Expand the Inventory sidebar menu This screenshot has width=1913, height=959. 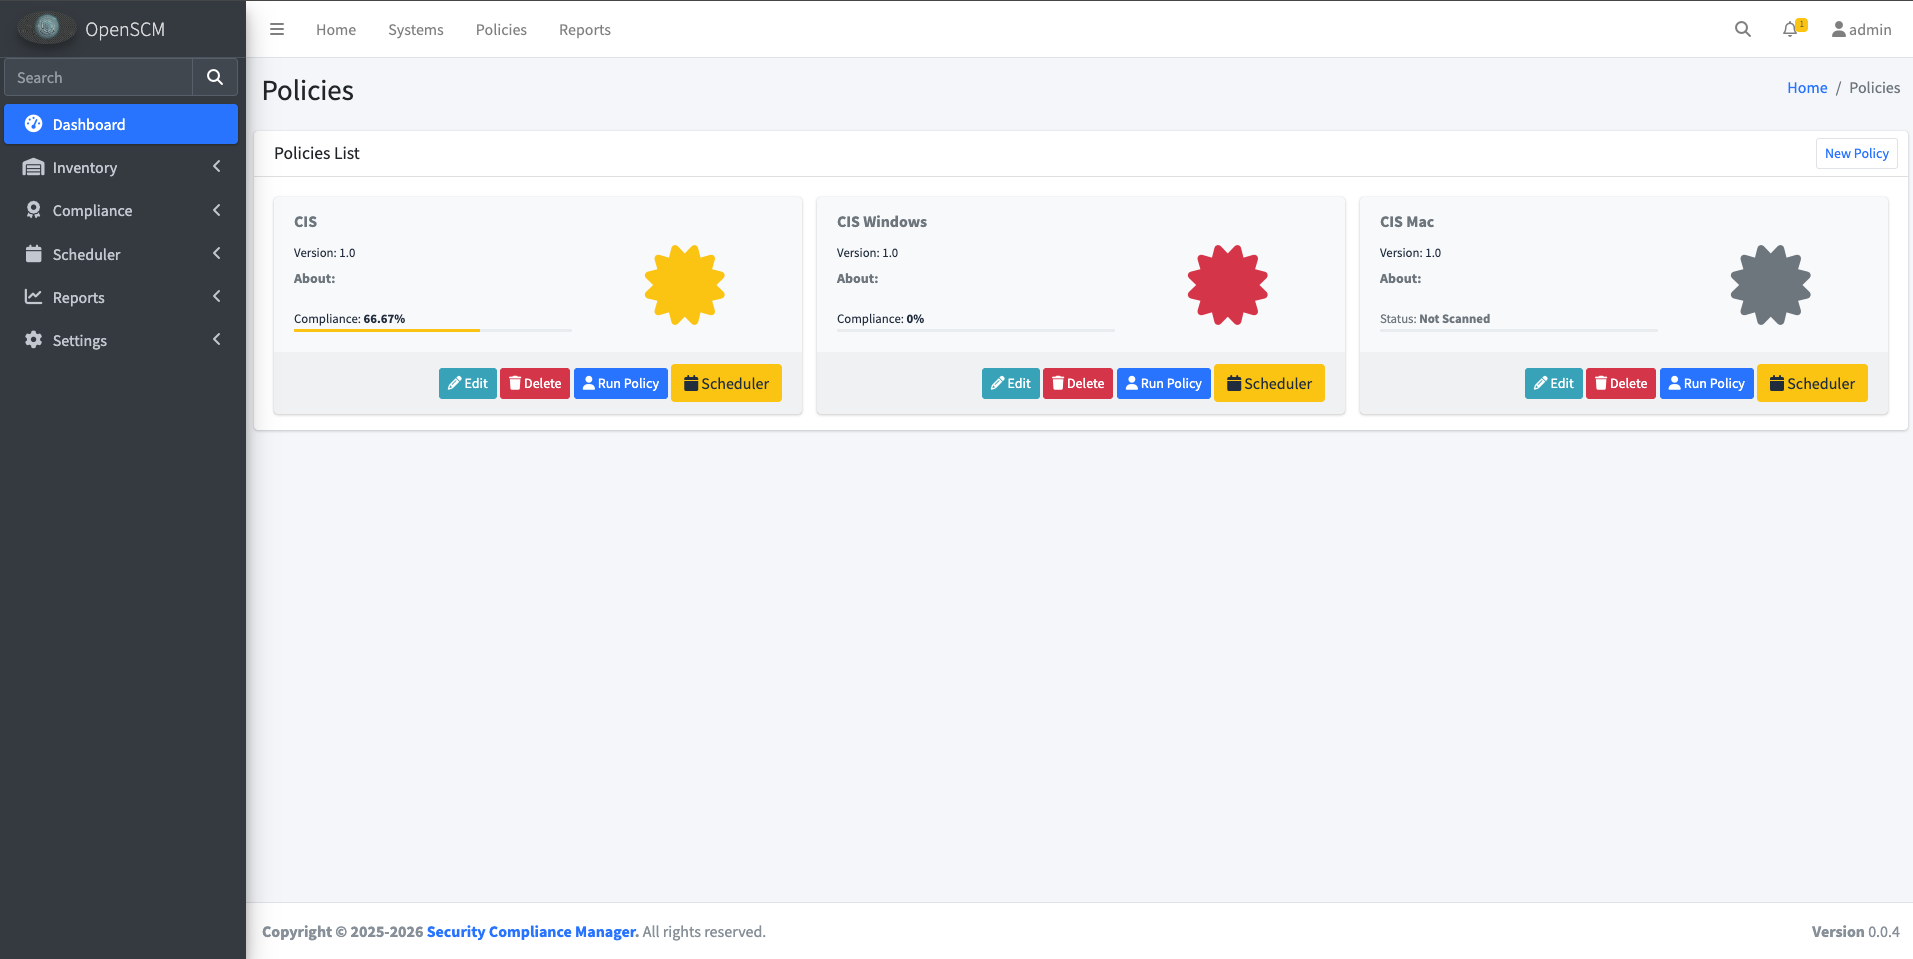(120, 168)
